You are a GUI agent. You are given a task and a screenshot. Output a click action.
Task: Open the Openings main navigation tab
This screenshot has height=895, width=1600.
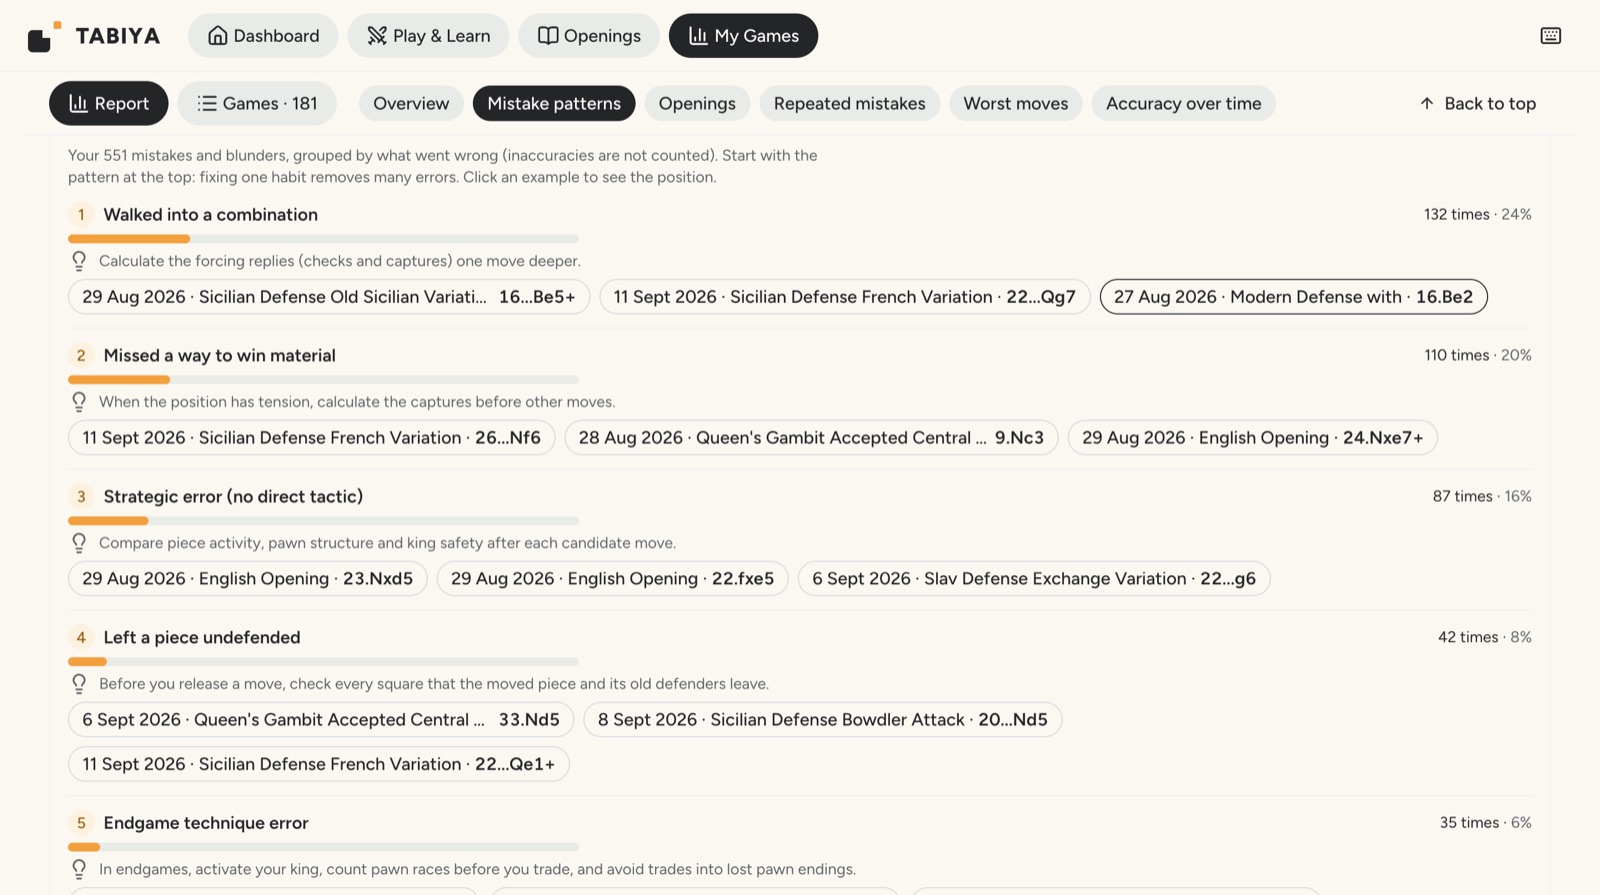tap(589, 36)
